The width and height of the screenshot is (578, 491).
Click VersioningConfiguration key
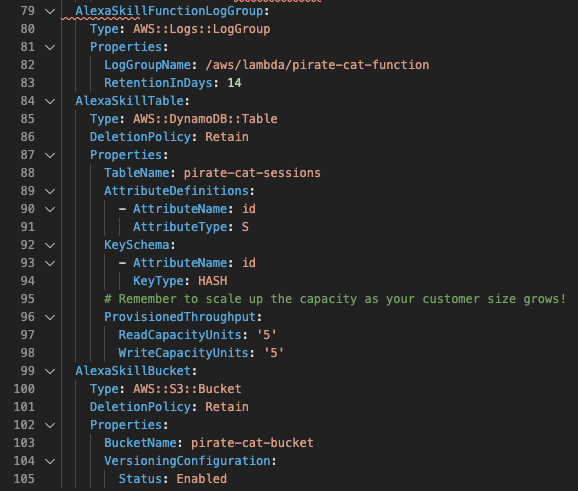[187, 461]
